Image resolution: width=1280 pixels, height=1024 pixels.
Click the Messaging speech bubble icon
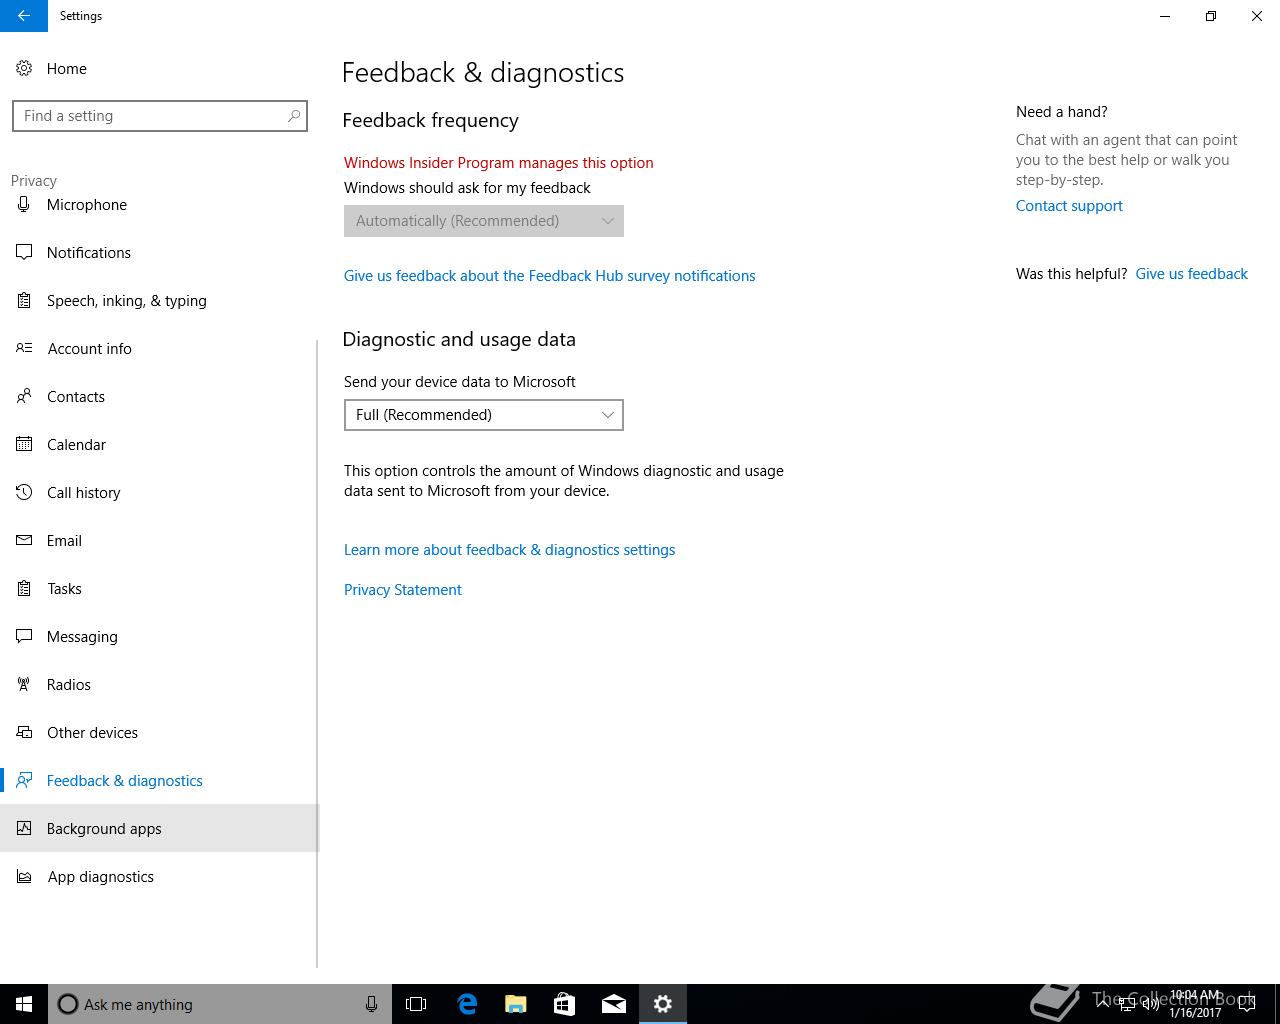pyautogui.click(x=24, y=637)
